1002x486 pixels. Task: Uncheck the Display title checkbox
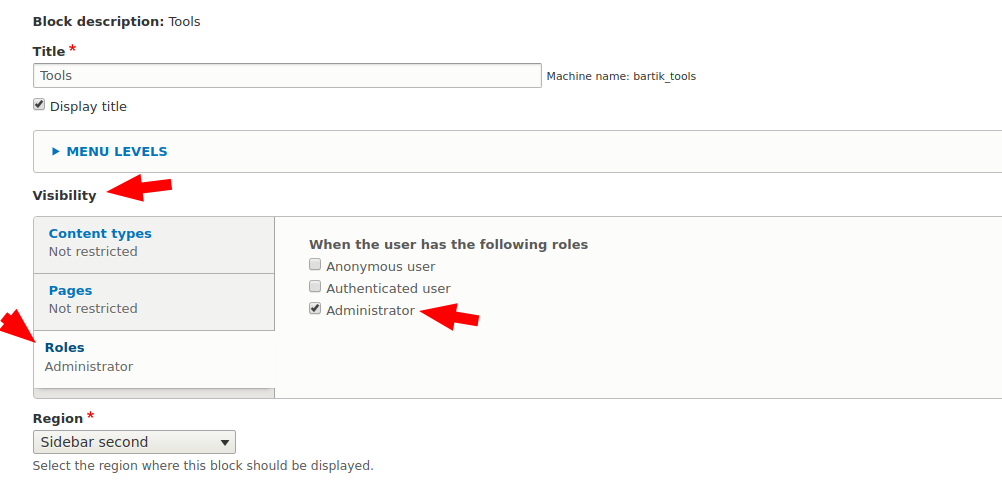[x=39, y=105]
